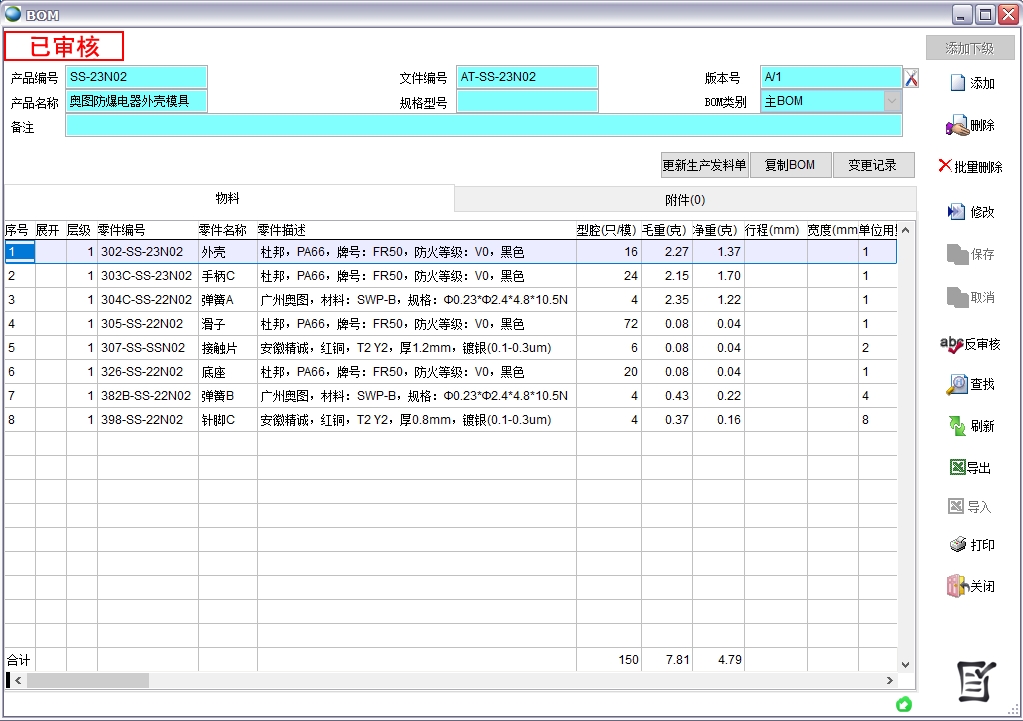Select the 物料 tab
The height and width of the screenshot is (721, 1023).
pyautogui.click(x=228, y=199)
